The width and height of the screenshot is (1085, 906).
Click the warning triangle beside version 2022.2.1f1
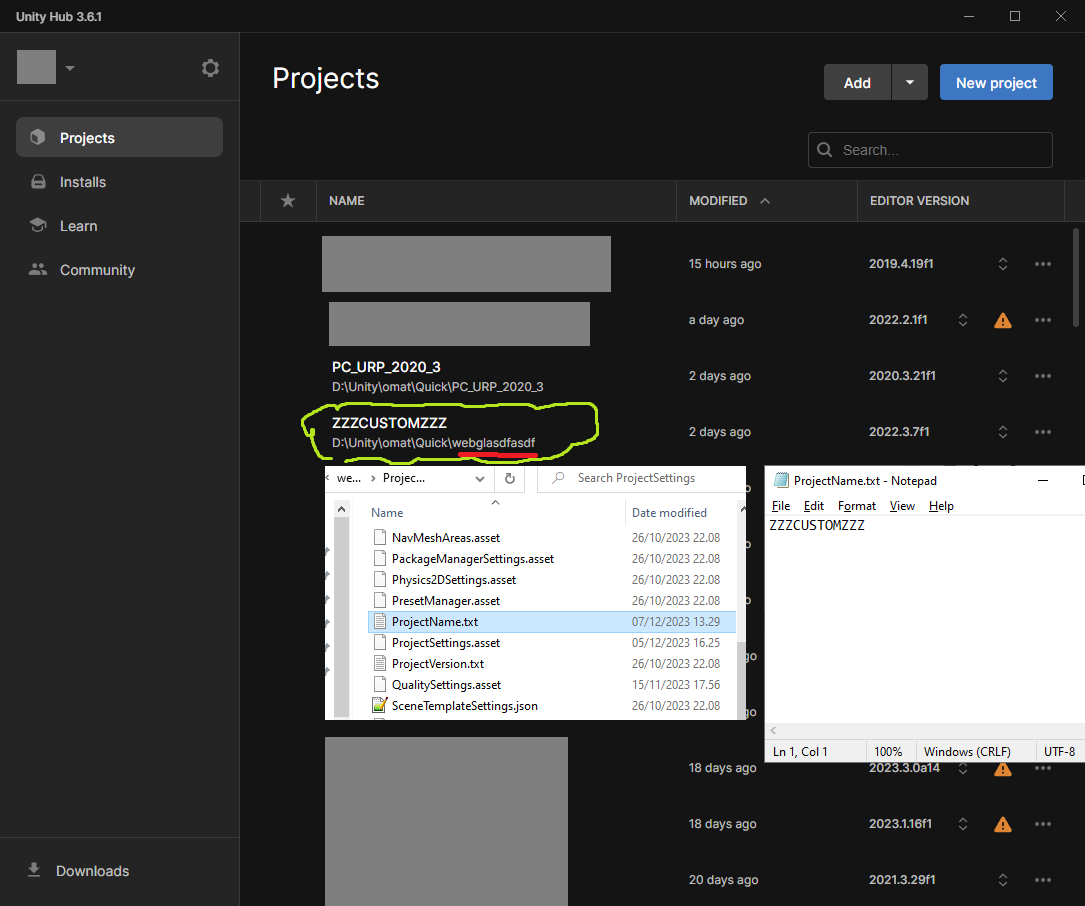click(1003, 320)
